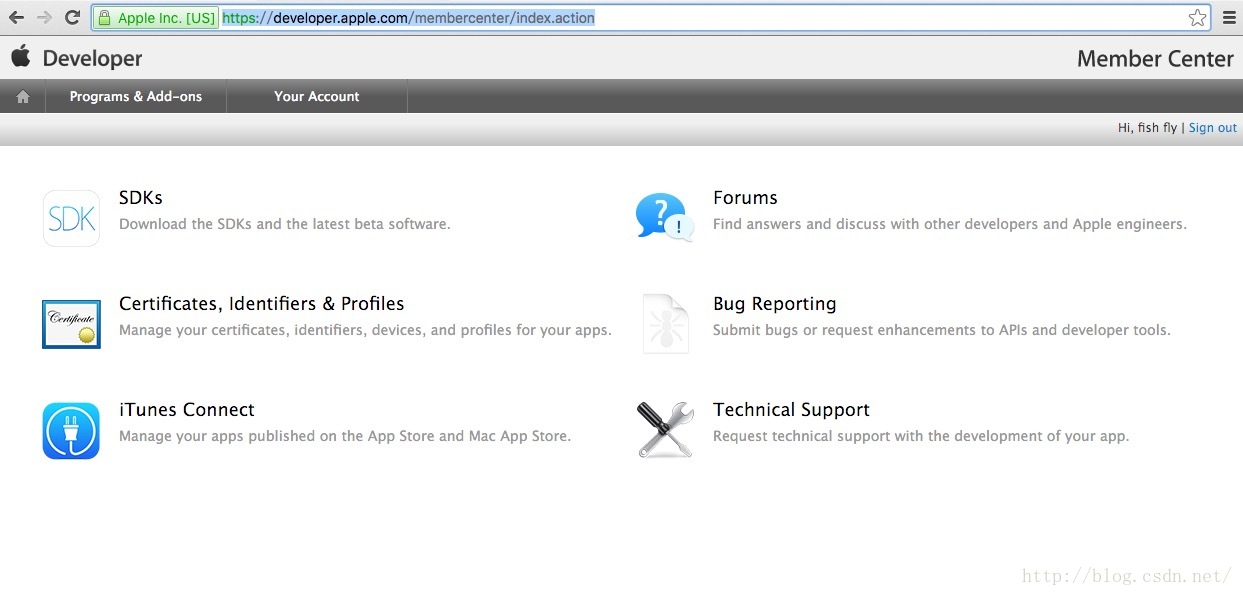Click 'Submit bugs or request enhancements' description
Viewport: 1243px width, 596px height.
941,330
